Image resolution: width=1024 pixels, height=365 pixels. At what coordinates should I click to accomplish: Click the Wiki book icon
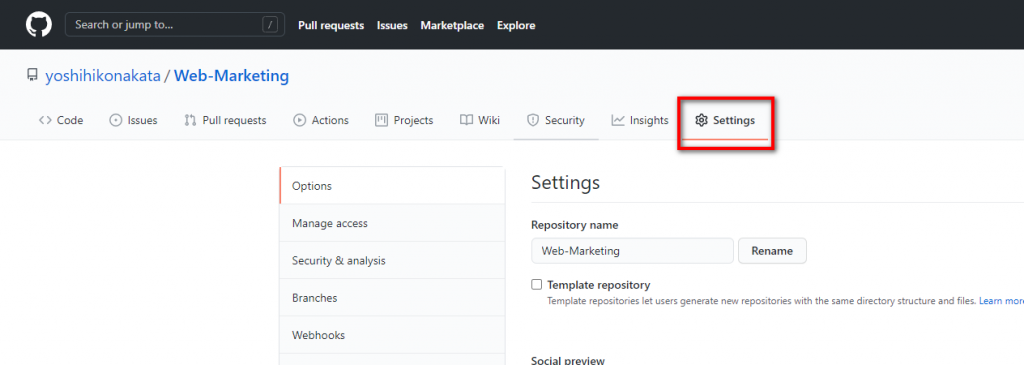[466, 120]
